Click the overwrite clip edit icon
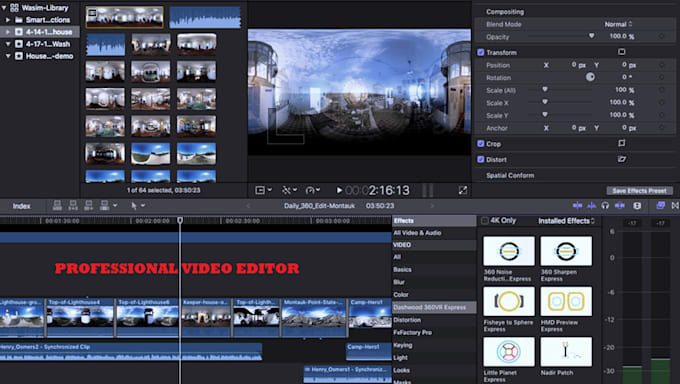 click(105, 206)
